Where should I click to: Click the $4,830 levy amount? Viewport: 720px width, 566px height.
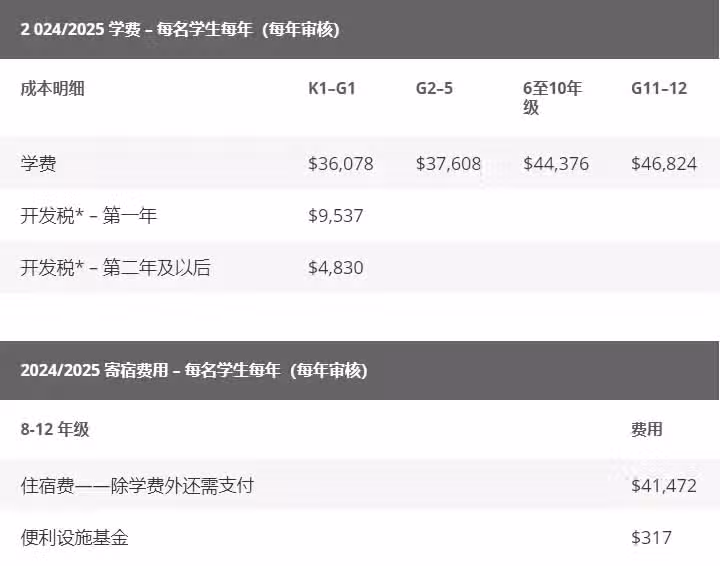click(x=336, y=268)
